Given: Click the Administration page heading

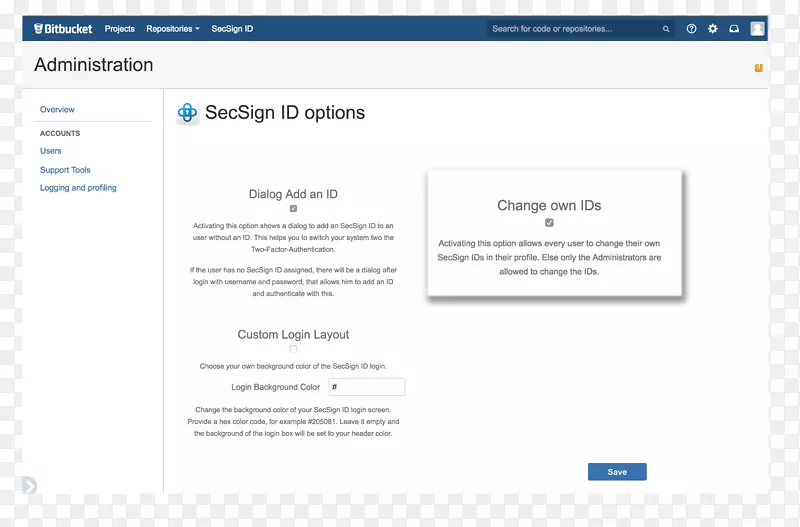Looking at the screenshot, I should coord(93,65).
